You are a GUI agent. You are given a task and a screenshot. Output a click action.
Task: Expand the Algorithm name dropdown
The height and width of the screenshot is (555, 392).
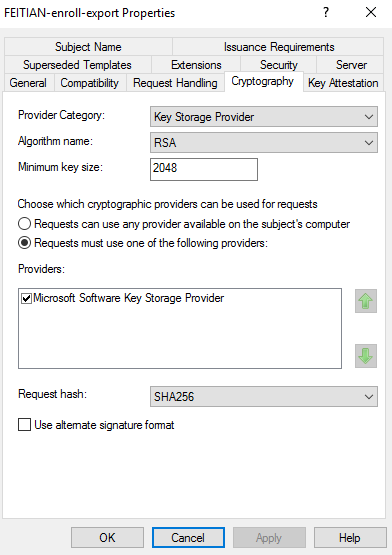[264, 143]
